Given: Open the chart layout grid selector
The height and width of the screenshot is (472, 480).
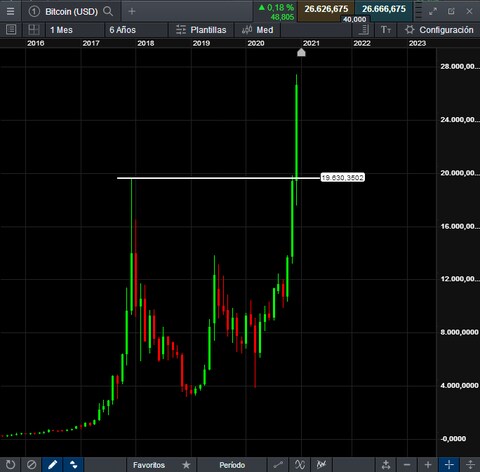Looking at the screenshot, I should tap(34, 30).
